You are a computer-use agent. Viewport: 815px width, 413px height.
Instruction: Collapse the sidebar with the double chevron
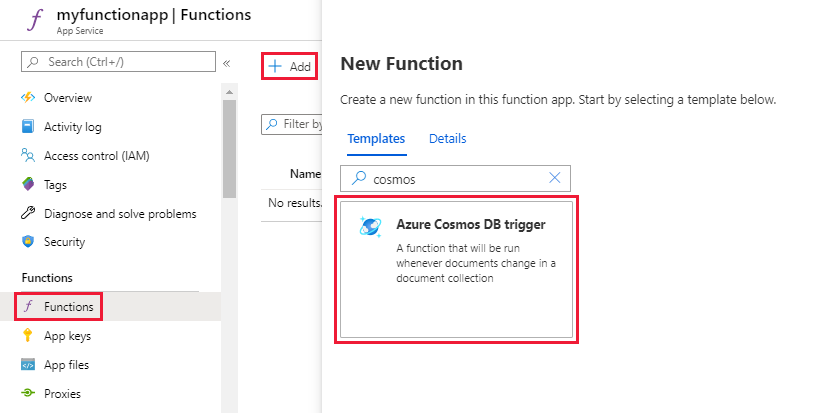tap(227, 63)
